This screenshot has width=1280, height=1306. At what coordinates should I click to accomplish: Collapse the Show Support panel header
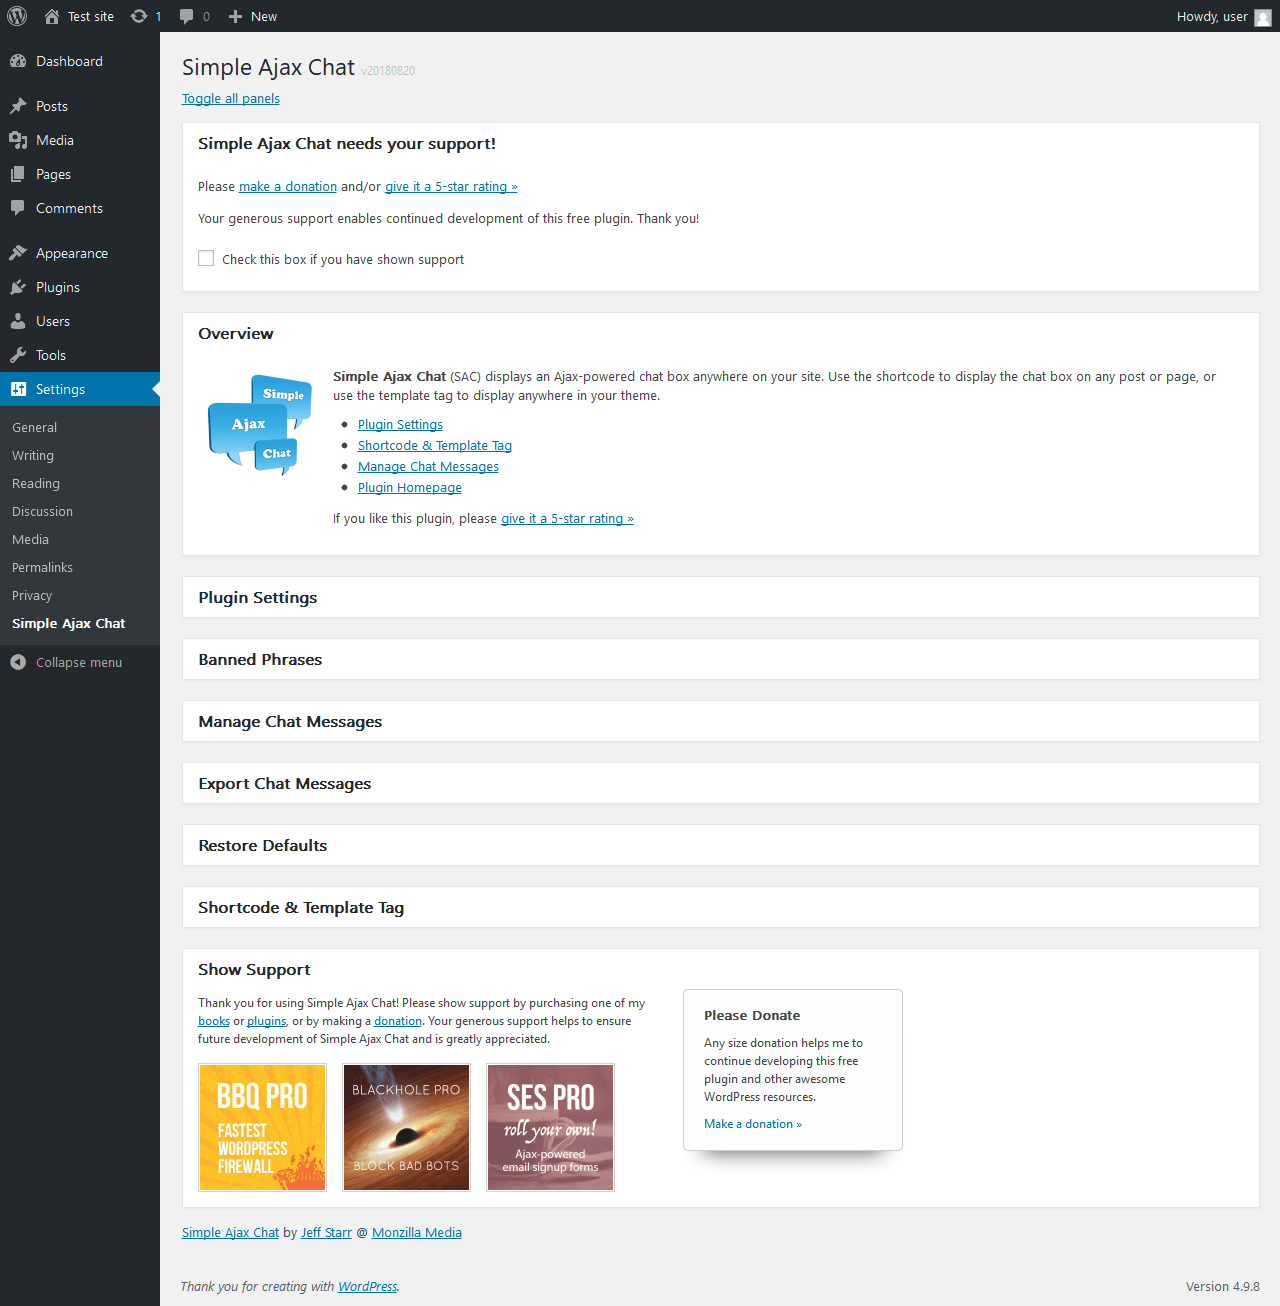click(x=720, y=969)
